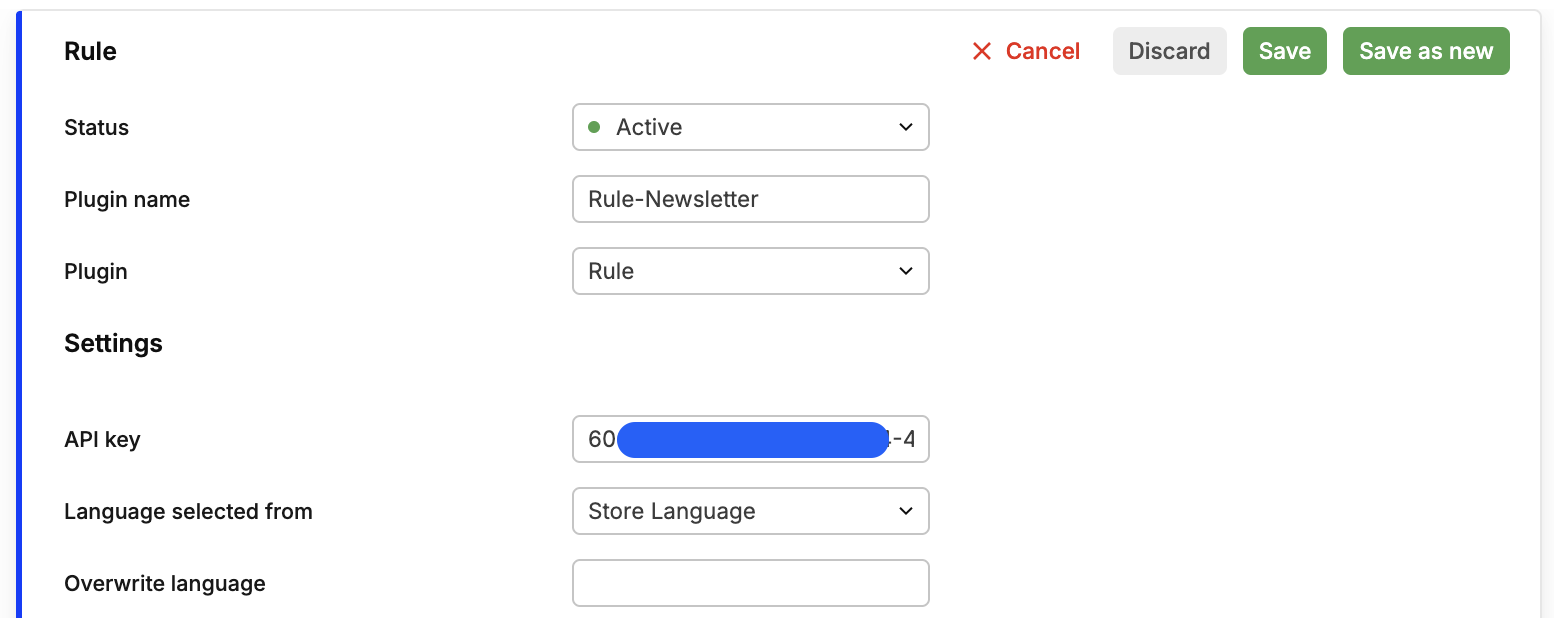Click the API key label
The height and width of the screenshot is (618, 1554).
[x=102, y=439]
